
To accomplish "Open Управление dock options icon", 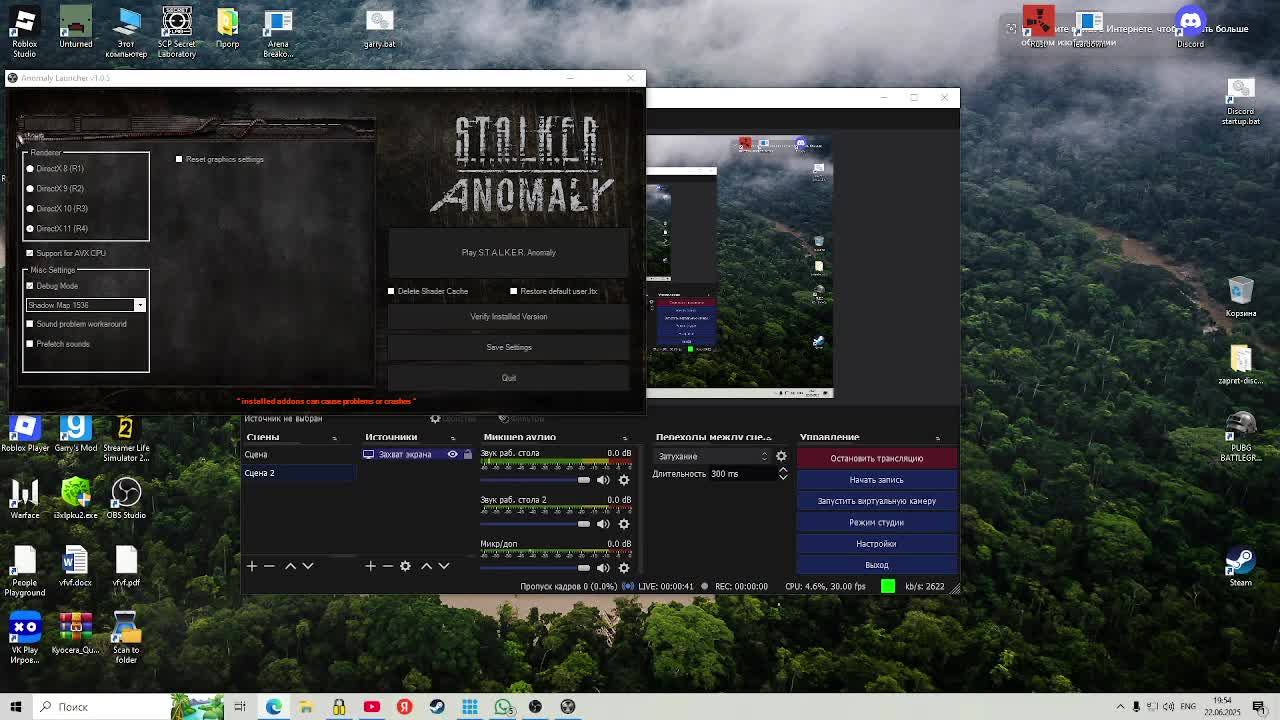I will [938, 438].
